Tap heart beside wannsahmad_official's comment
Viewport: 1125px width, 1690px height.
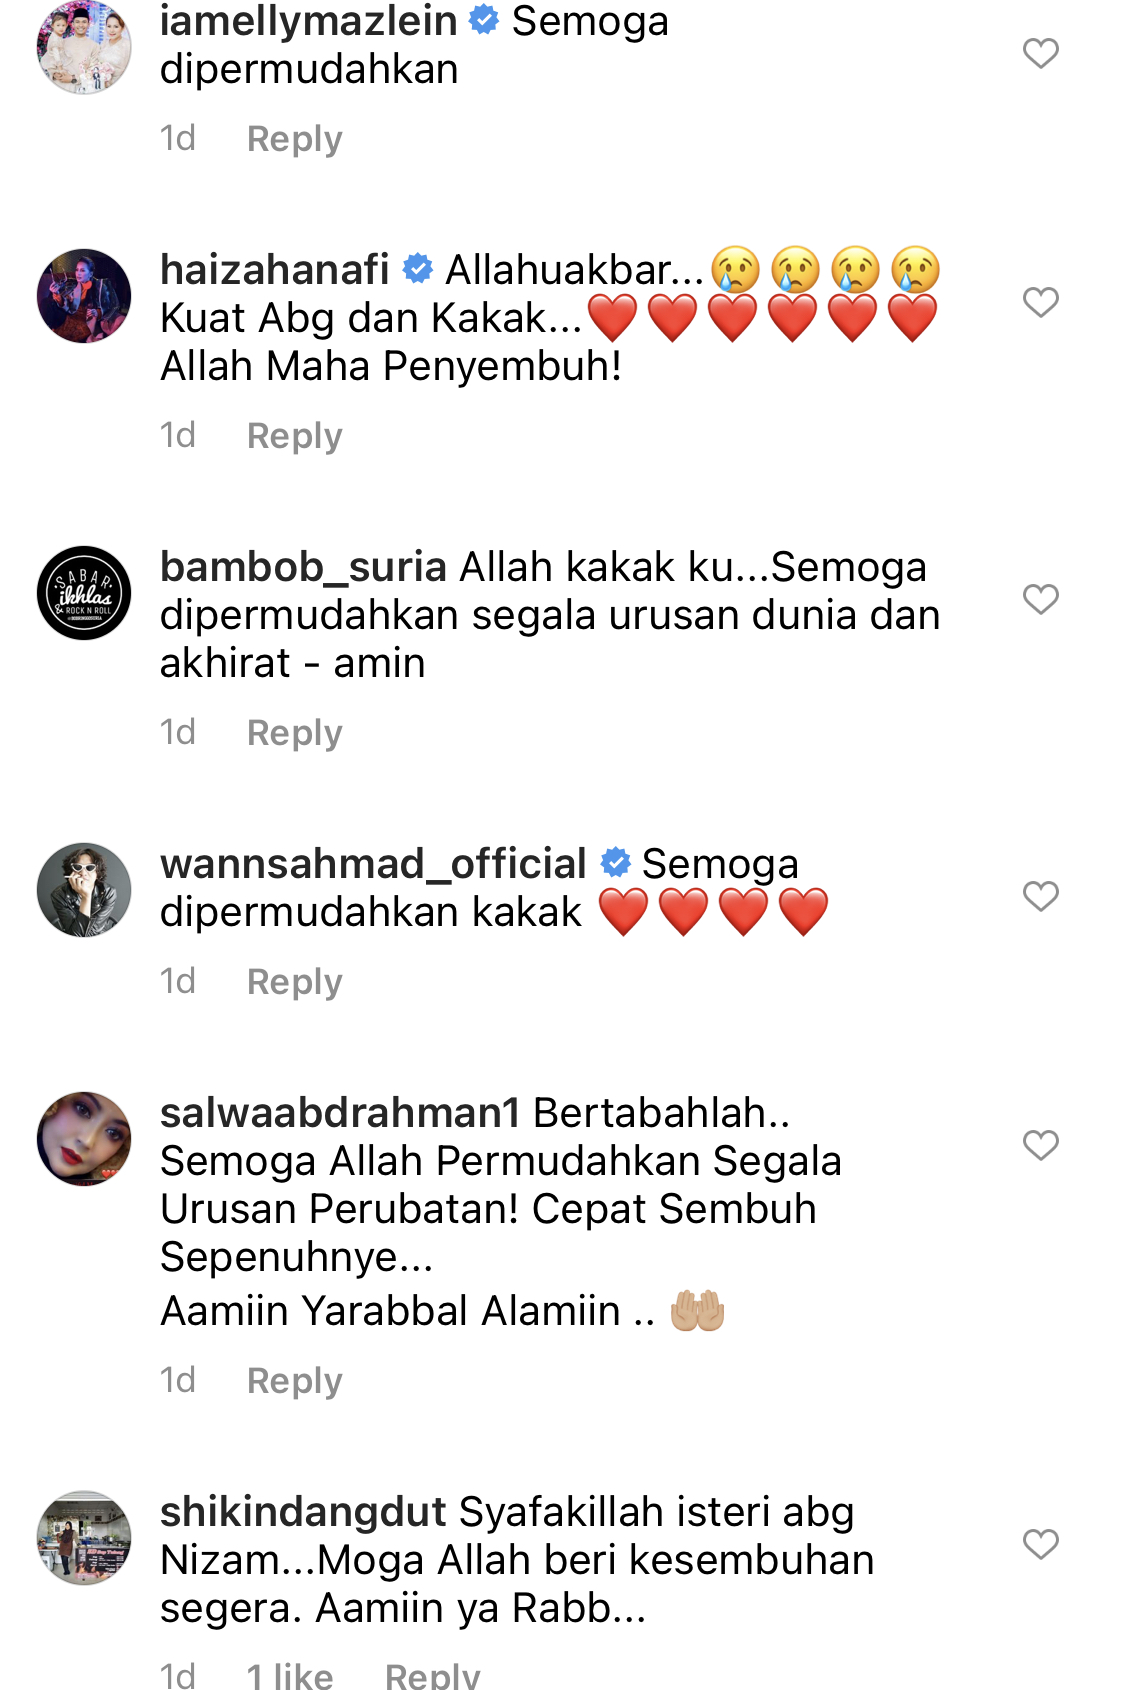pyautogui.click(x=1040, y=896)
